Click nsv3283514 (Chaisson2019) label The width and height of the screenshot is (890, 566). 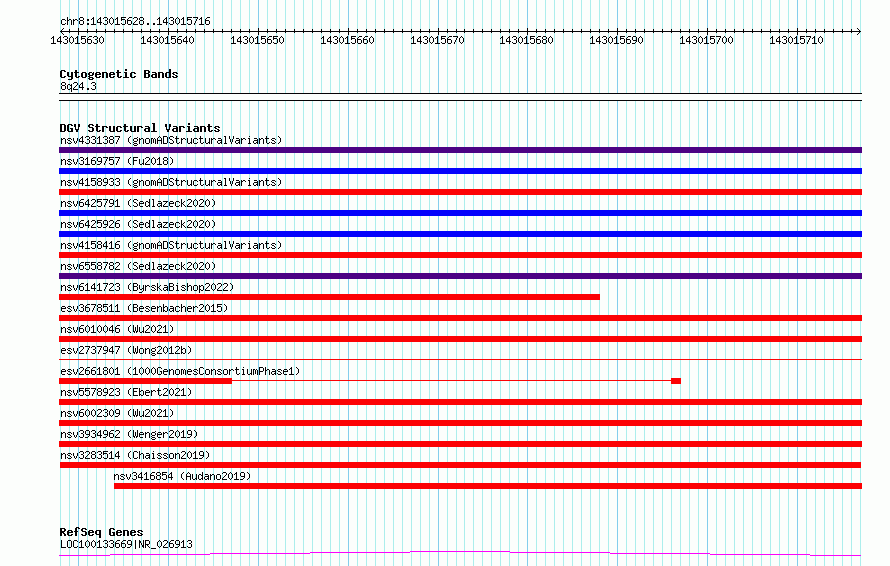[135, 455]
